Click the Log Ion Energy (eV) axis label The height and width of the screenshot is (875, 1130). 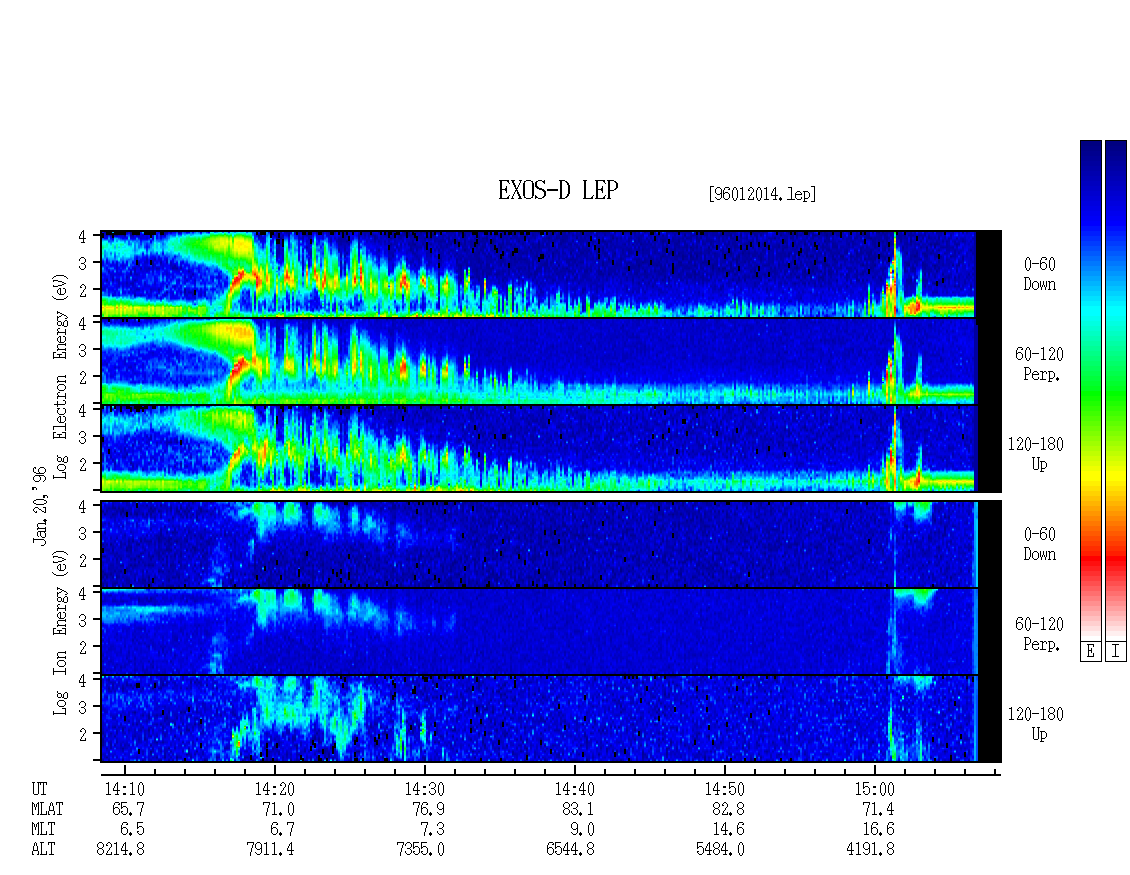[x=61, y=632]
